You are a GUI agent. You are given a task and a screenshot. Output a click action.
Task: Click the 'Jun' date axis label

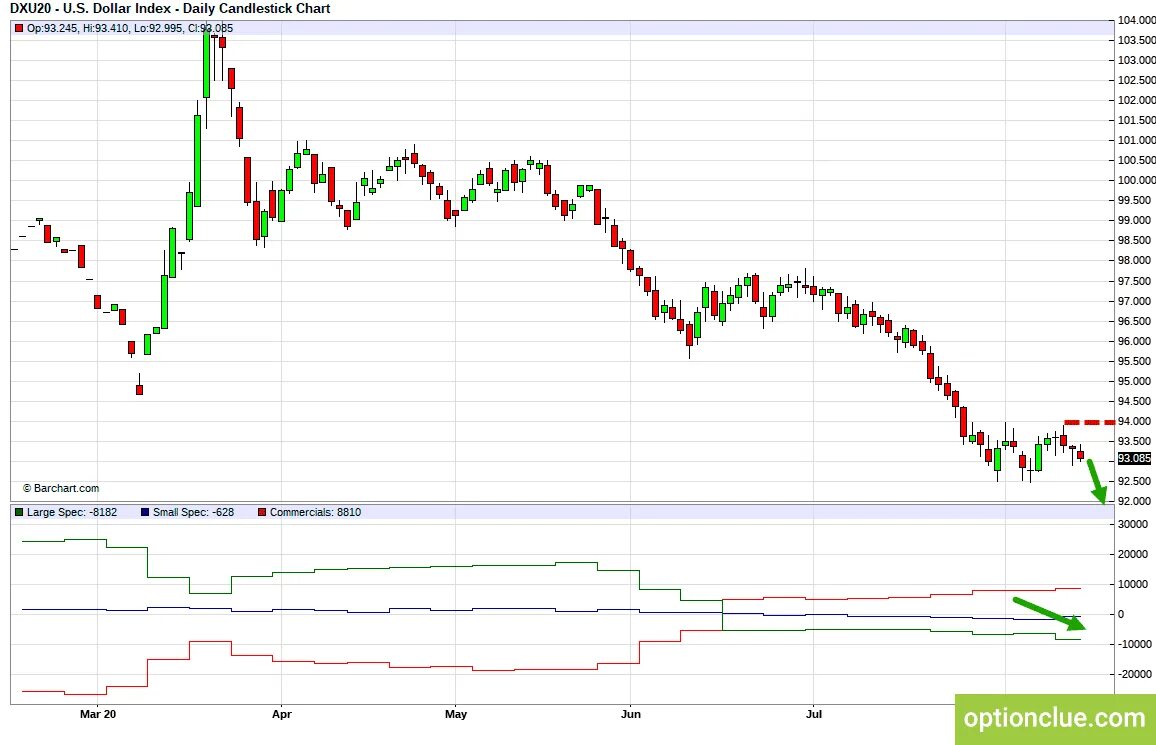(630, 713)
